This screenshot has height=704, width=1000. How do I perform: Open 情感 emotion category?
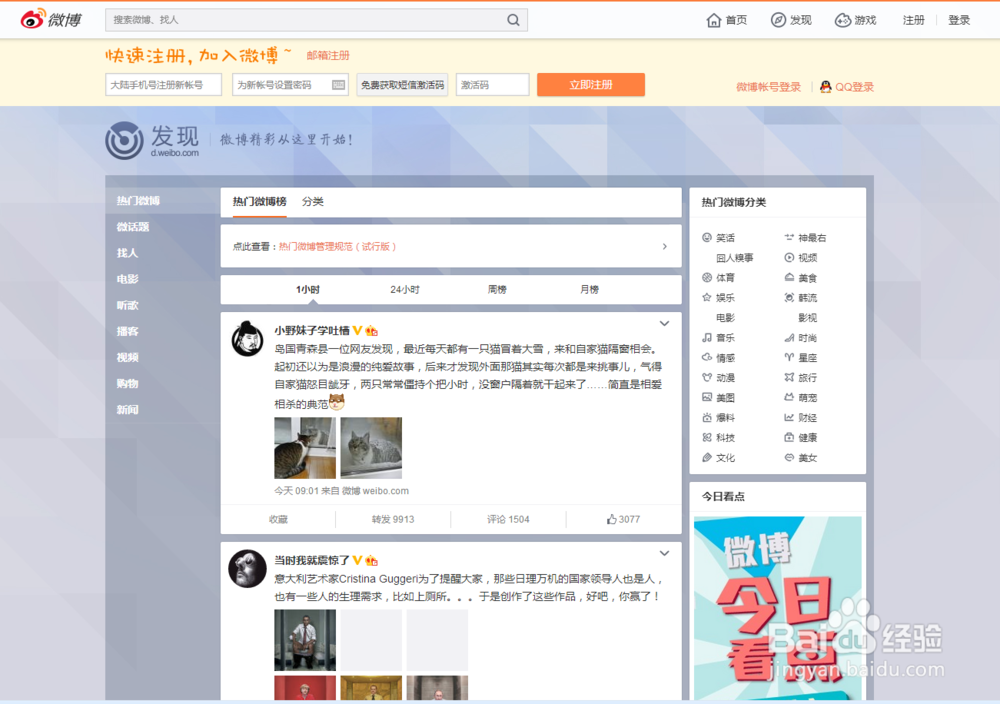coord(718,358)
